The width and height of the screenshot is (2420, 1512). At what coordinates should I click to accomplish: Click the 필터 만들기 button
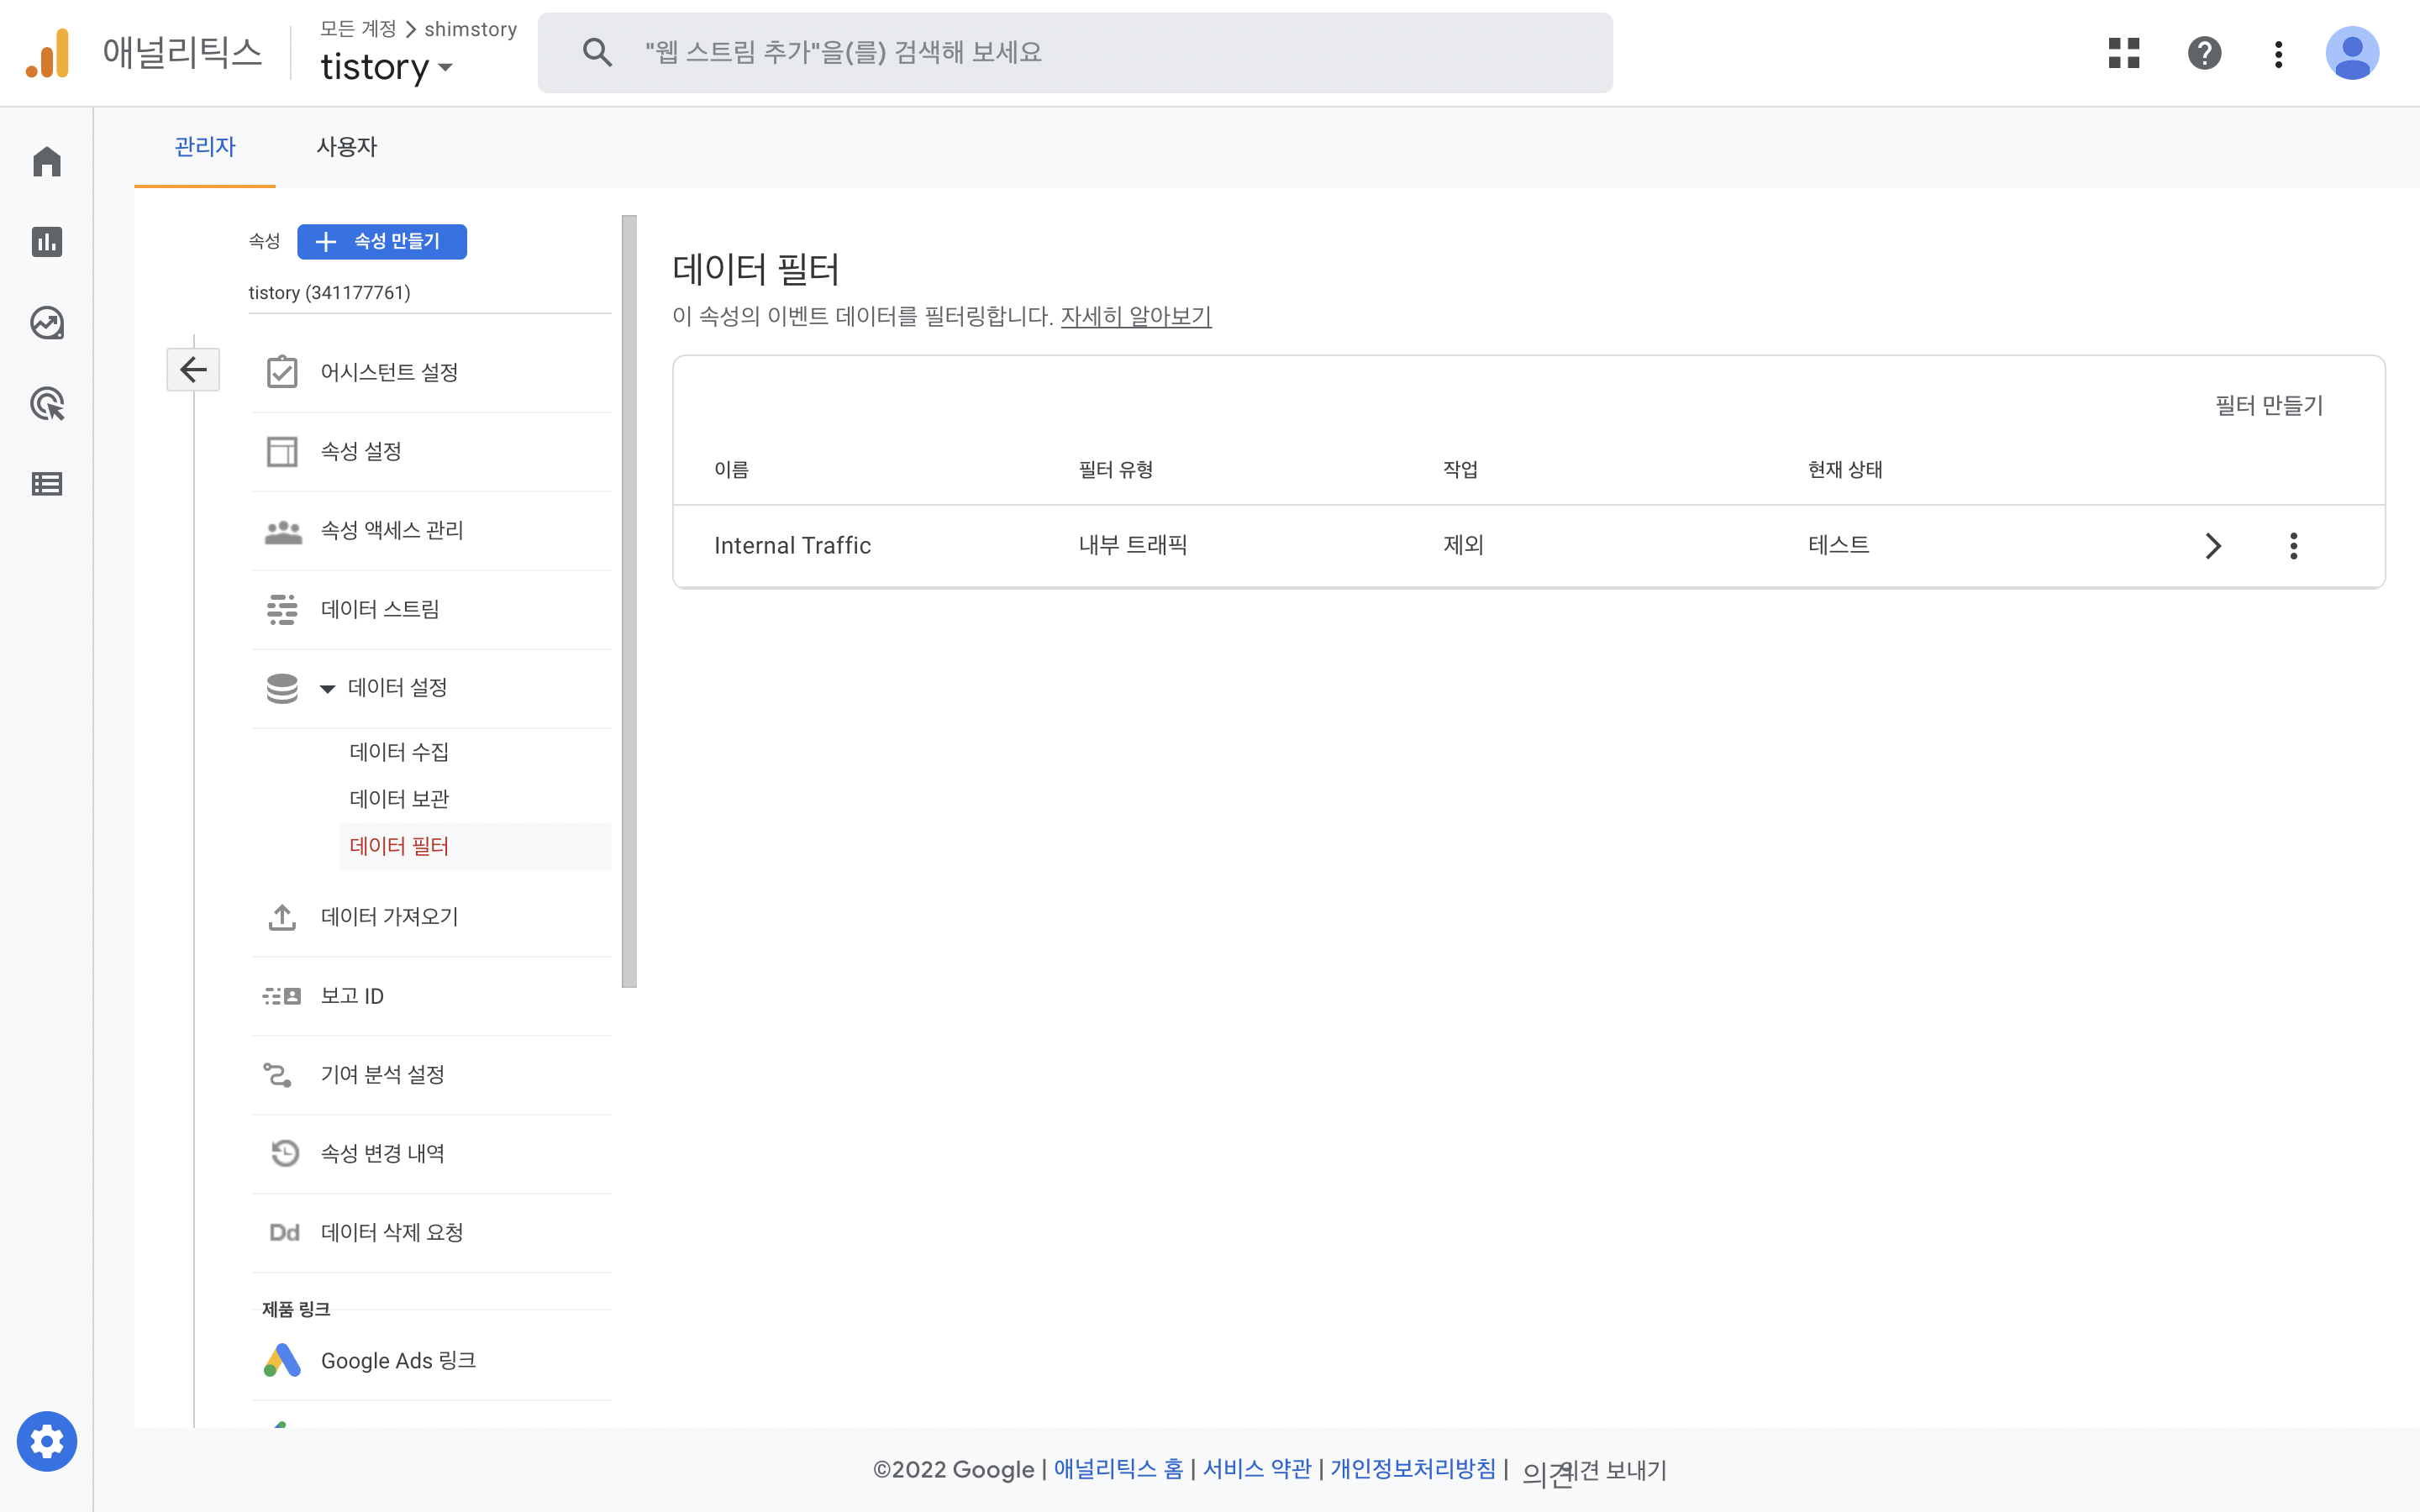tap(2268, 405)
